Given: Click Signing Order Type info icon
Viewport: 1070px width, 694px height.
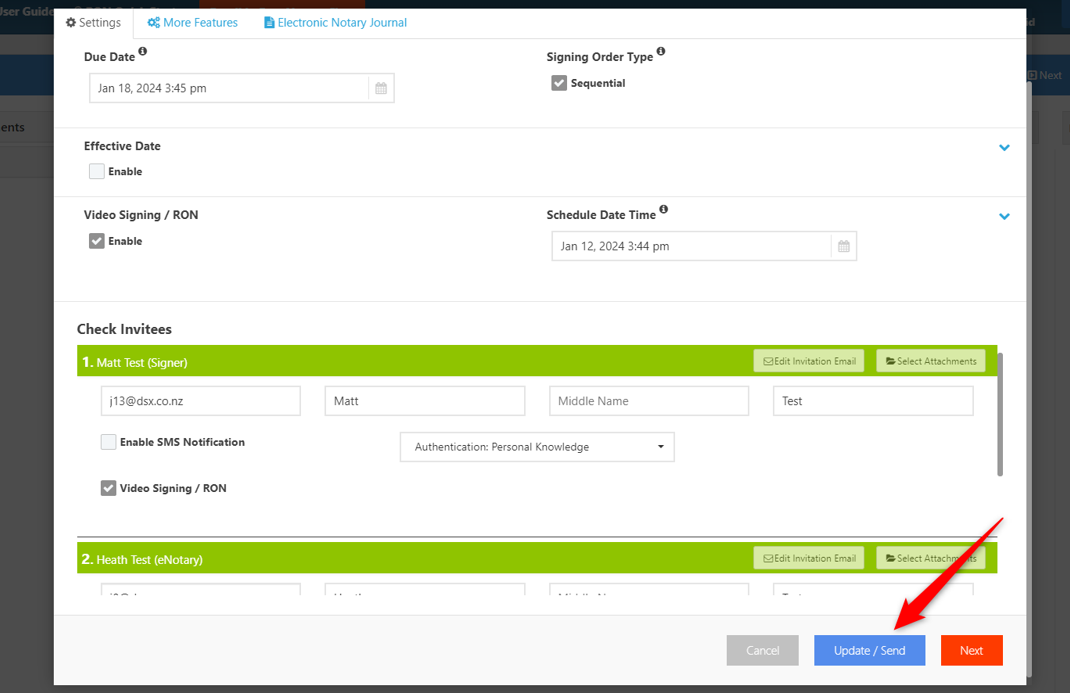Looking at the screenshot, I should click(661, 52).
